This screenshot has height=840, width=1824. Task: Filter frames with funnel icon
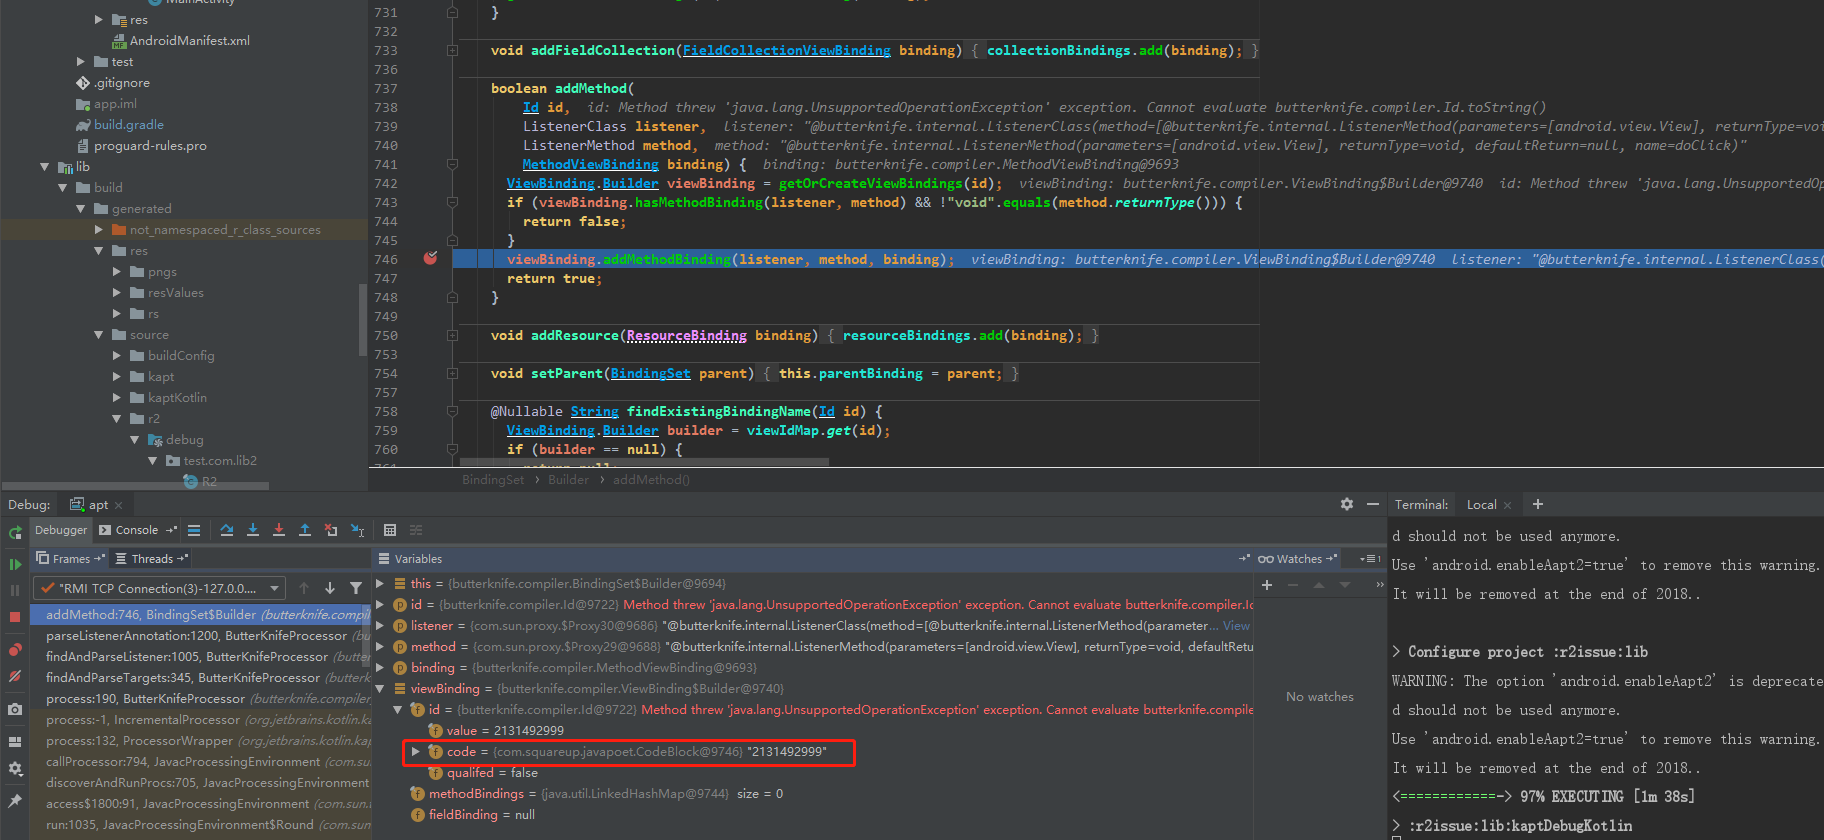click(x=356, y=588)
